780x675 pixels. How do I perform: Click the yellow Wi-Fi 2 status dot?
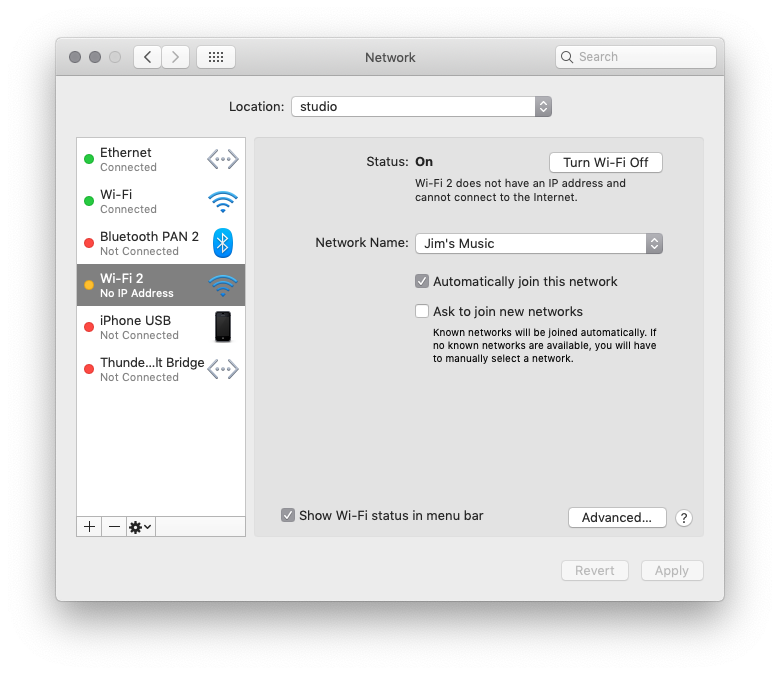pos(89,285)
